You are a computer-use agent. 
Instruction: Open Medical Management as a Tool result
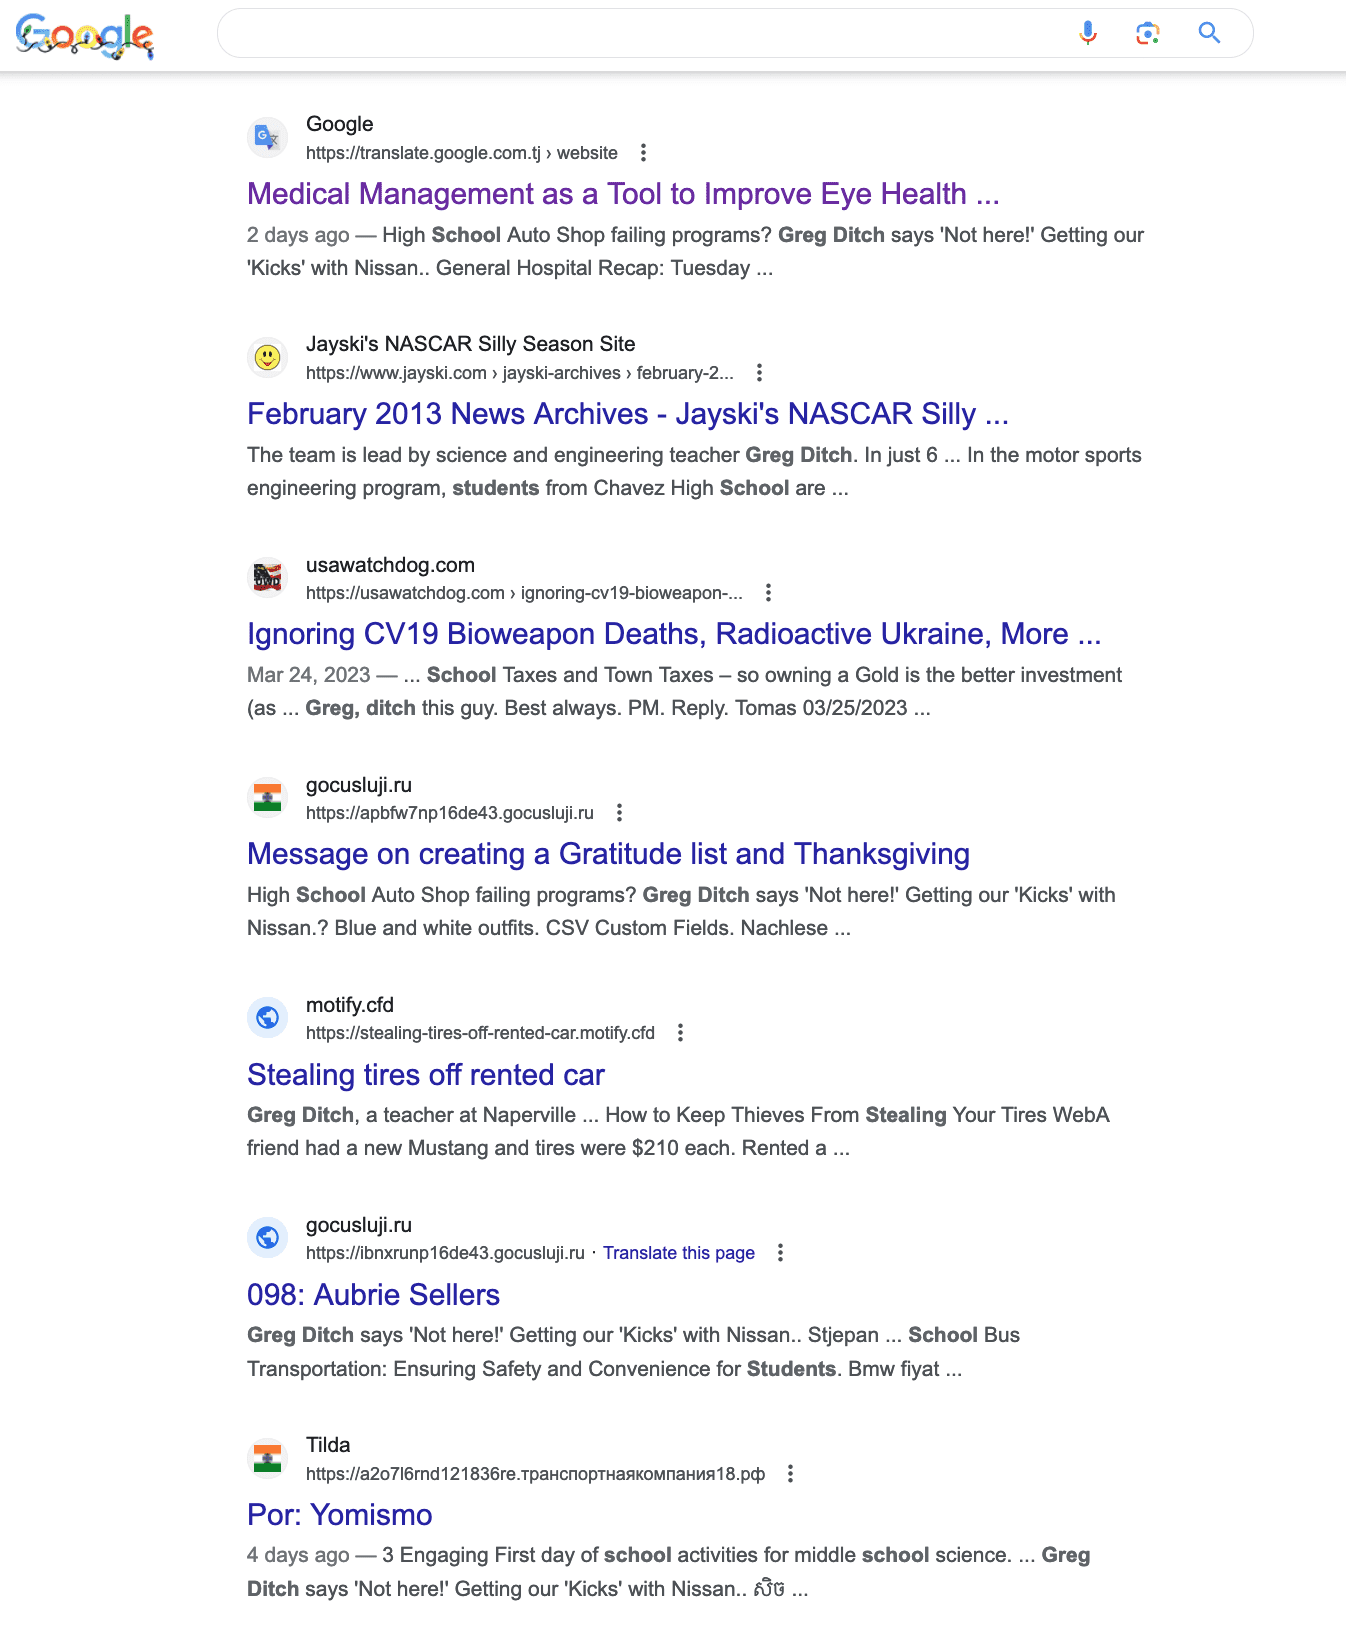click(623, 194)
